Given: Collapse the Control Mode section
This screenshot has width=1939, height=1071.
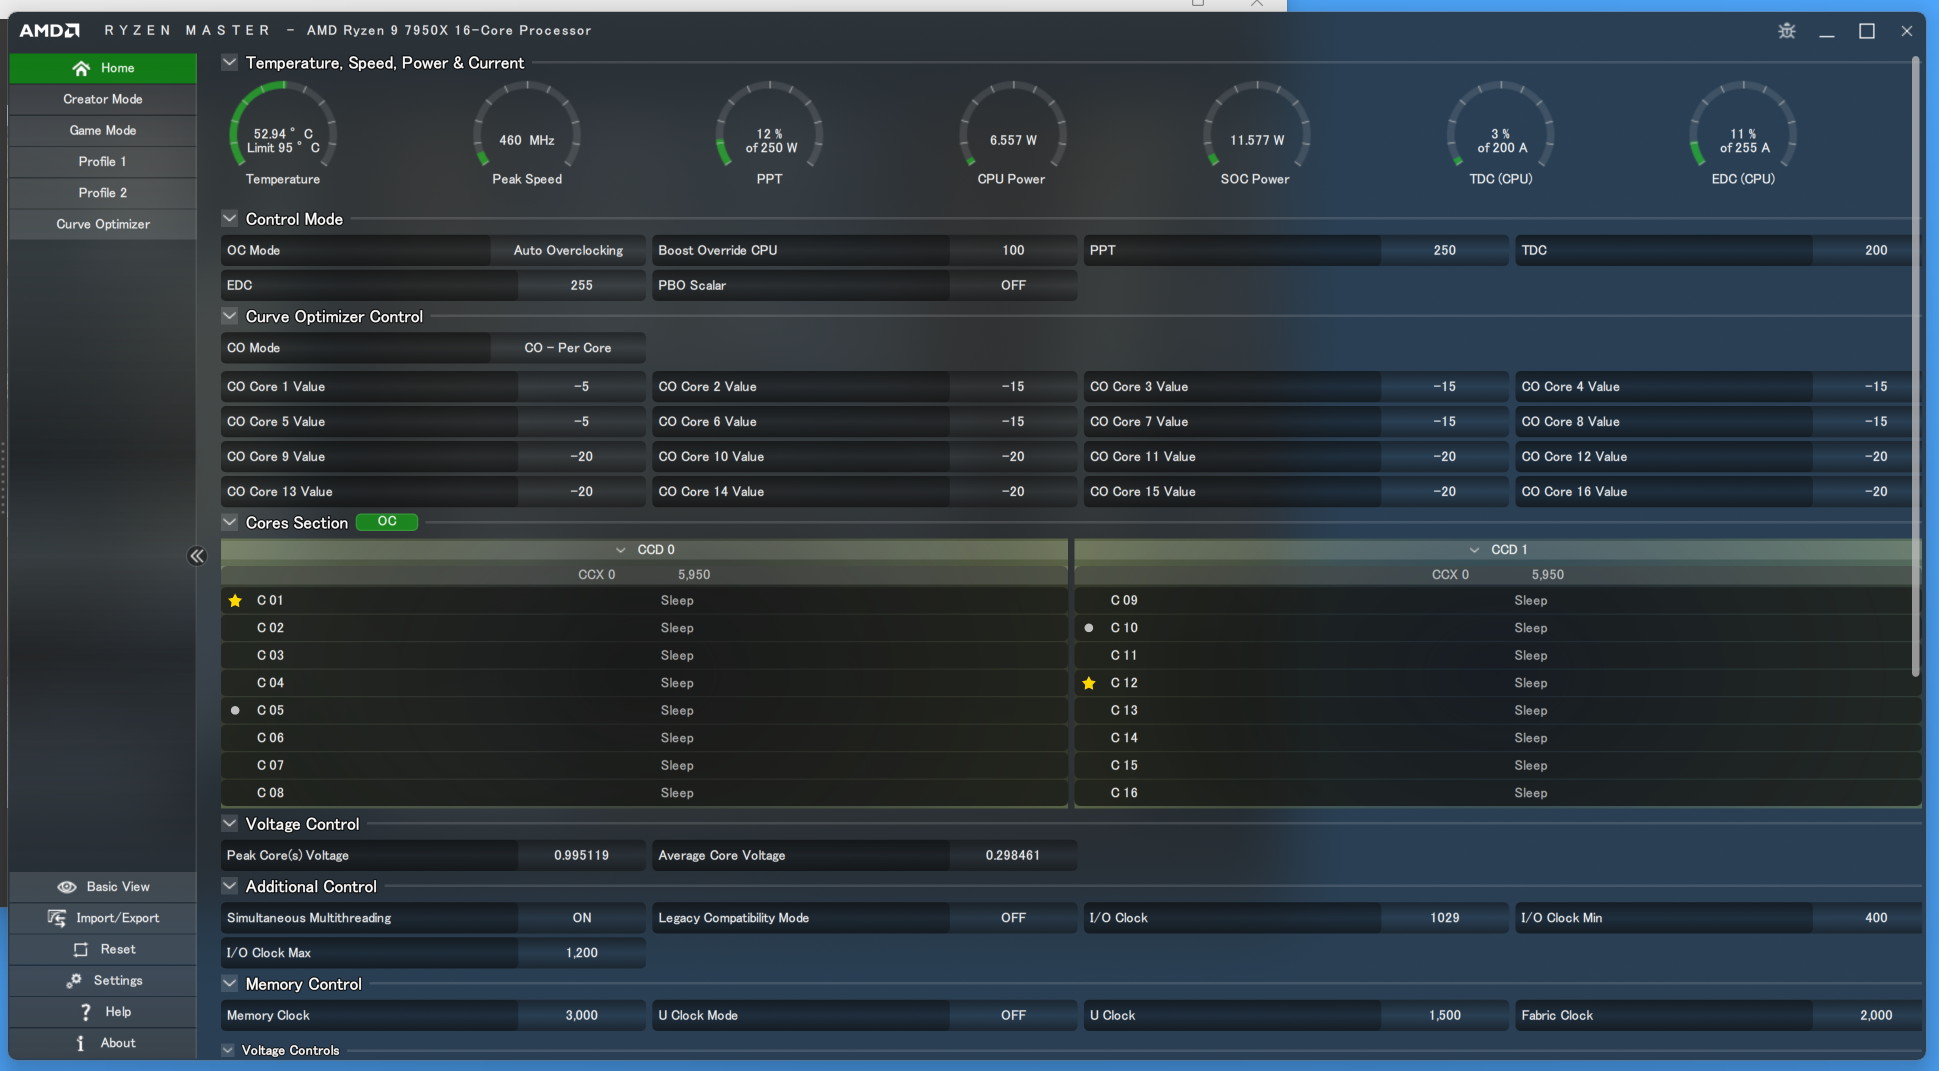Looking at the screenshot, I should [229, 218].
